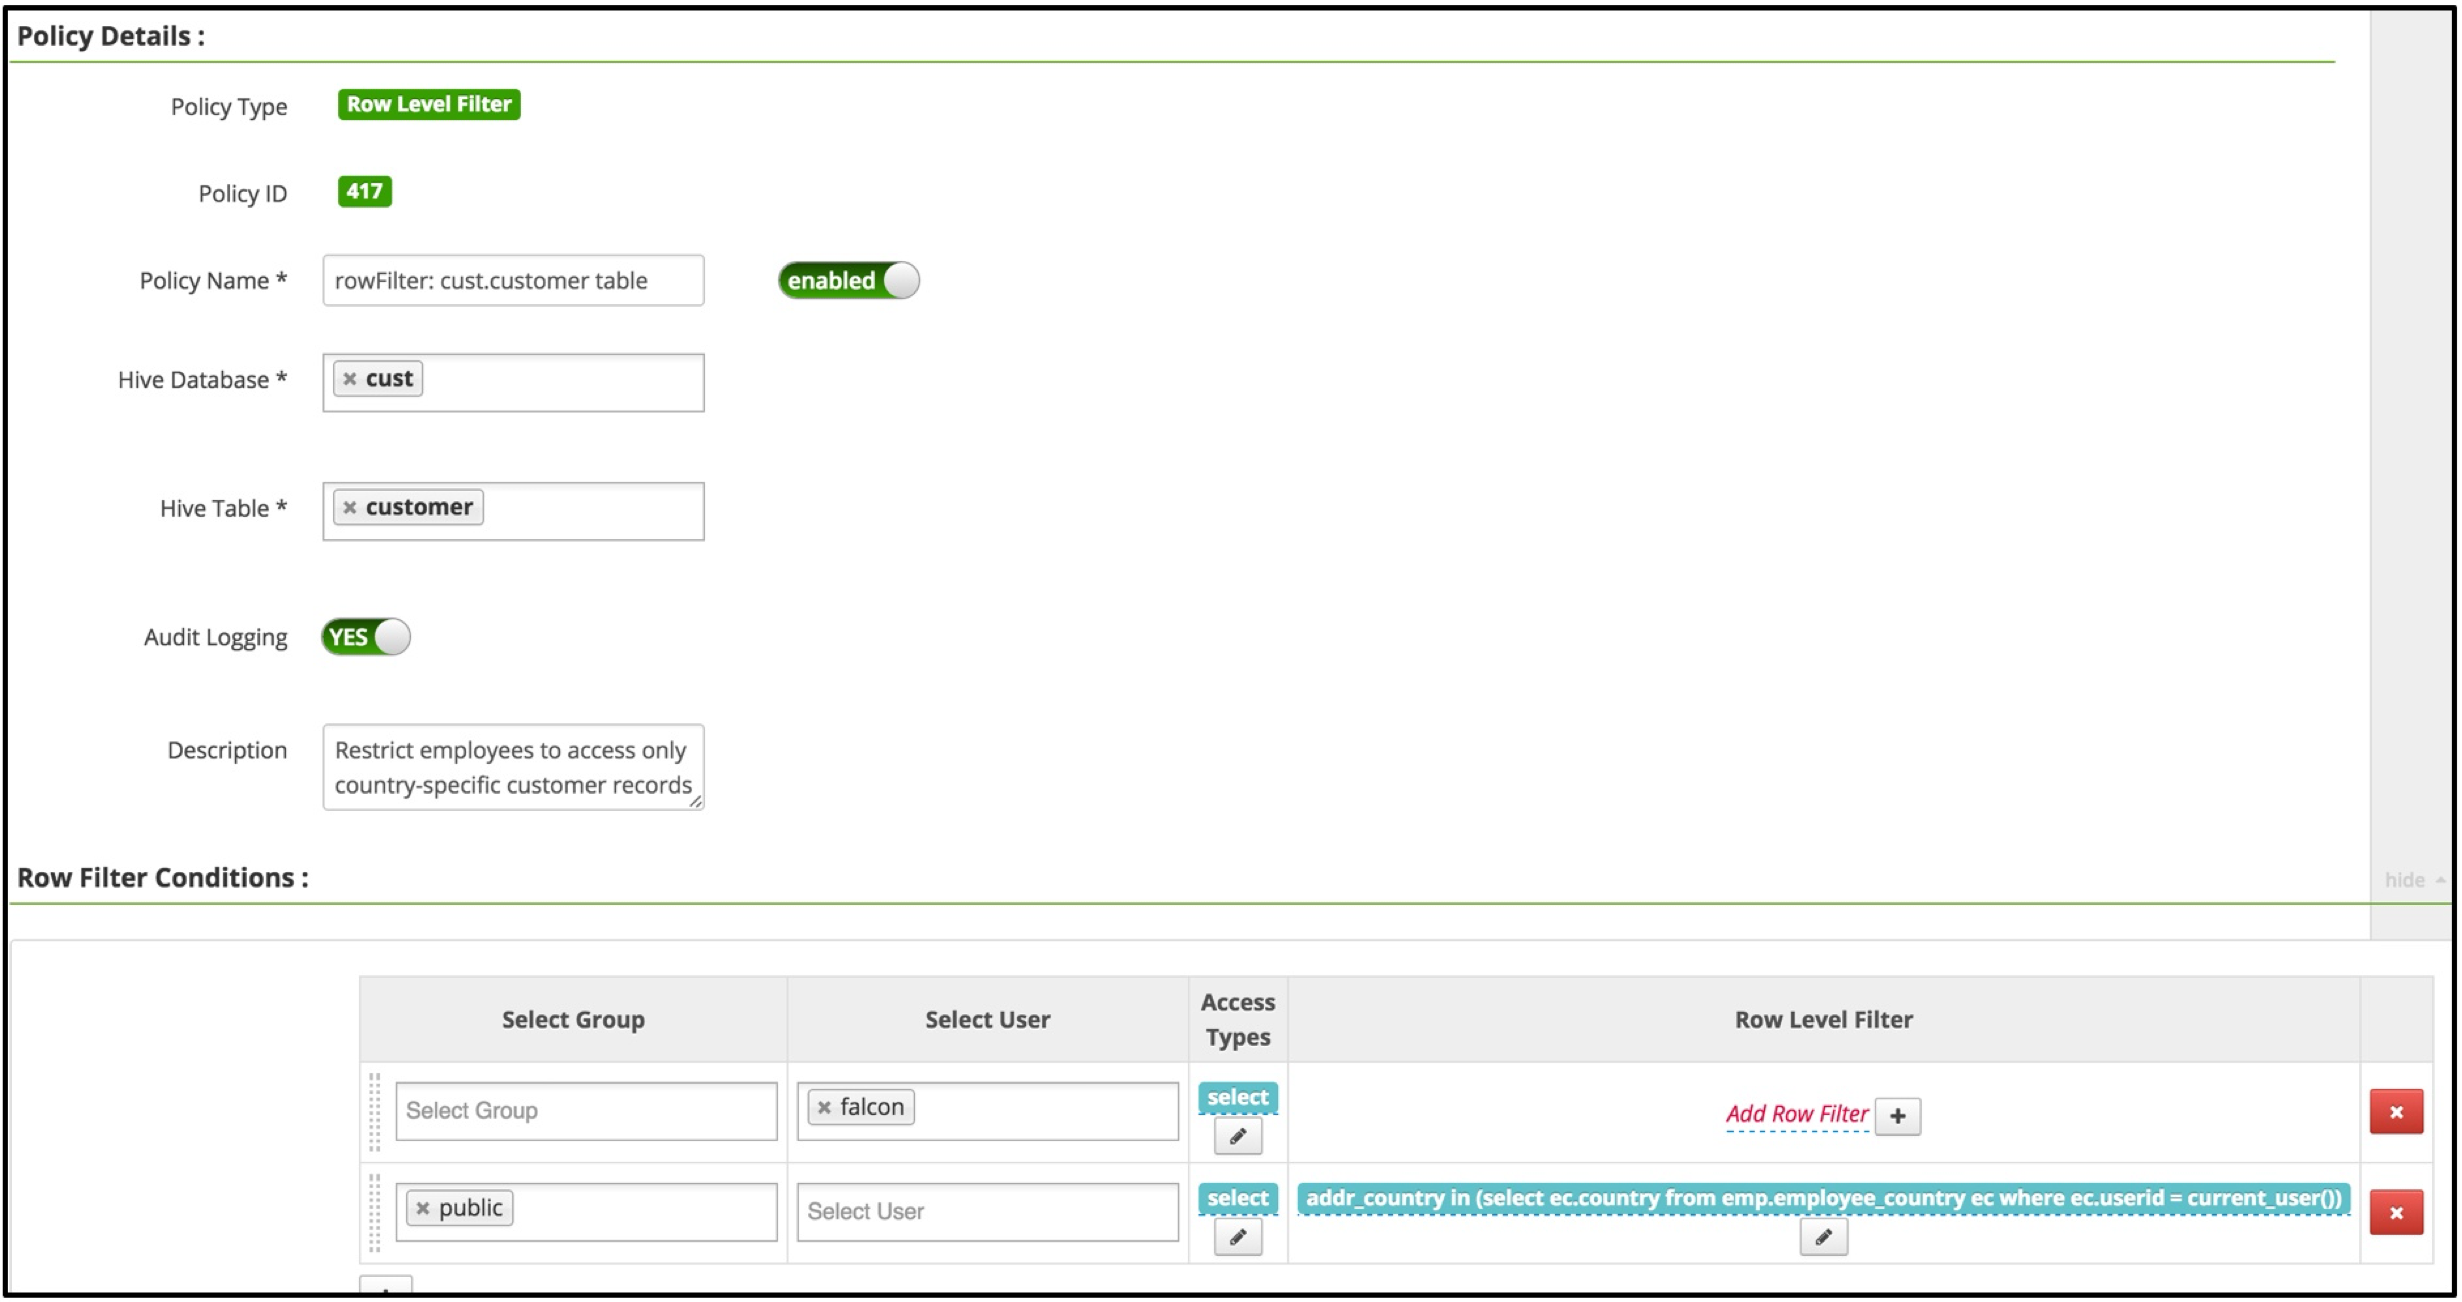Edit access types for falcon row

pos(1237,1137)
